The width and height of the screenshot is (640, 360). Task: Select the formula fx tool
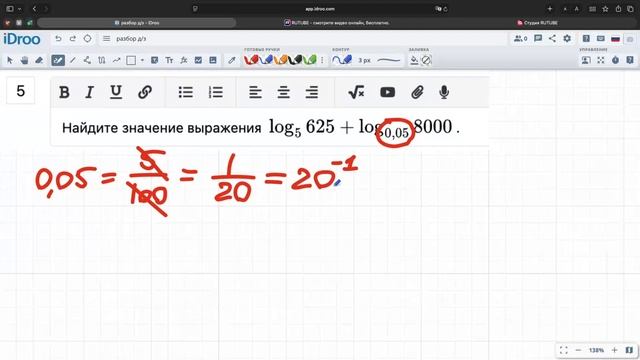[184, 60]
